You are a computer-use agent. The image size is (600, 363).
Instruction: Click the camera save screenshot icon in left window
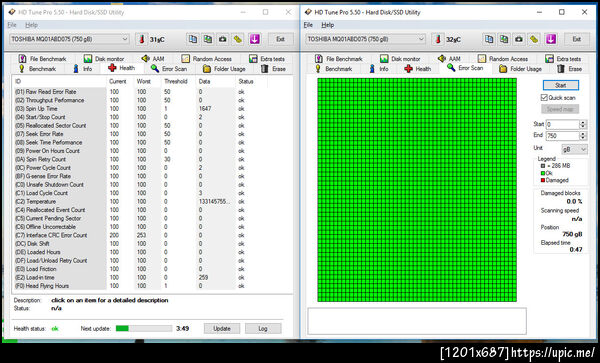(223, 39)
